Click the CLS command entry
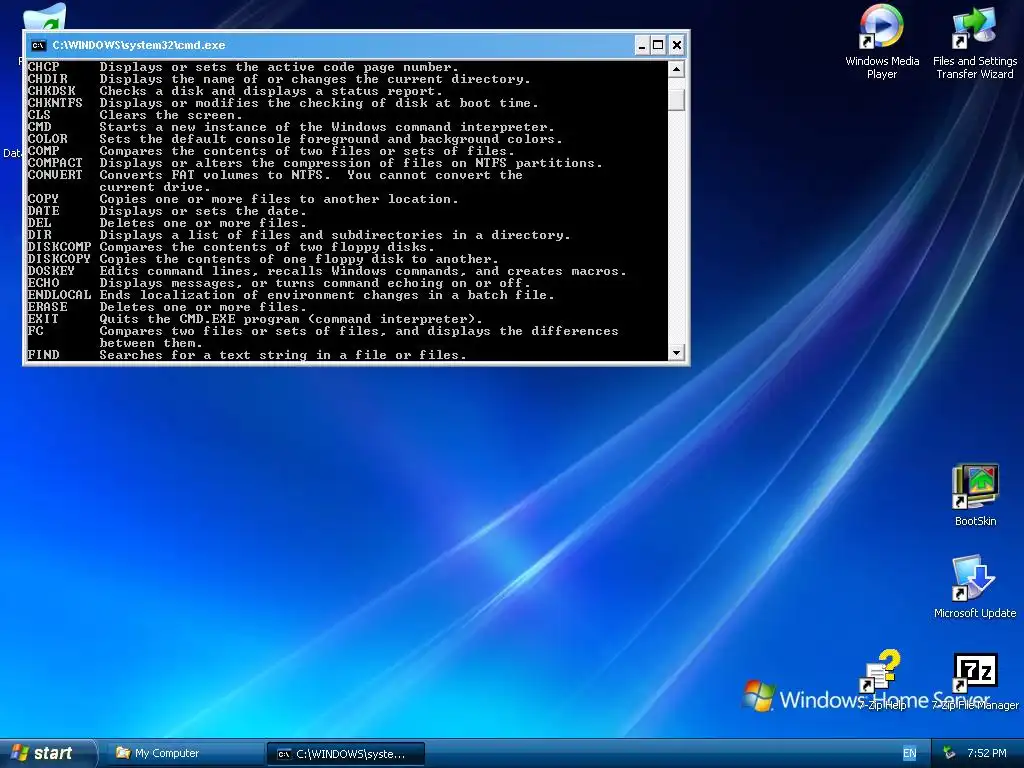The height and width of the screenshot is (768, 1024). [x=135, y=115]
